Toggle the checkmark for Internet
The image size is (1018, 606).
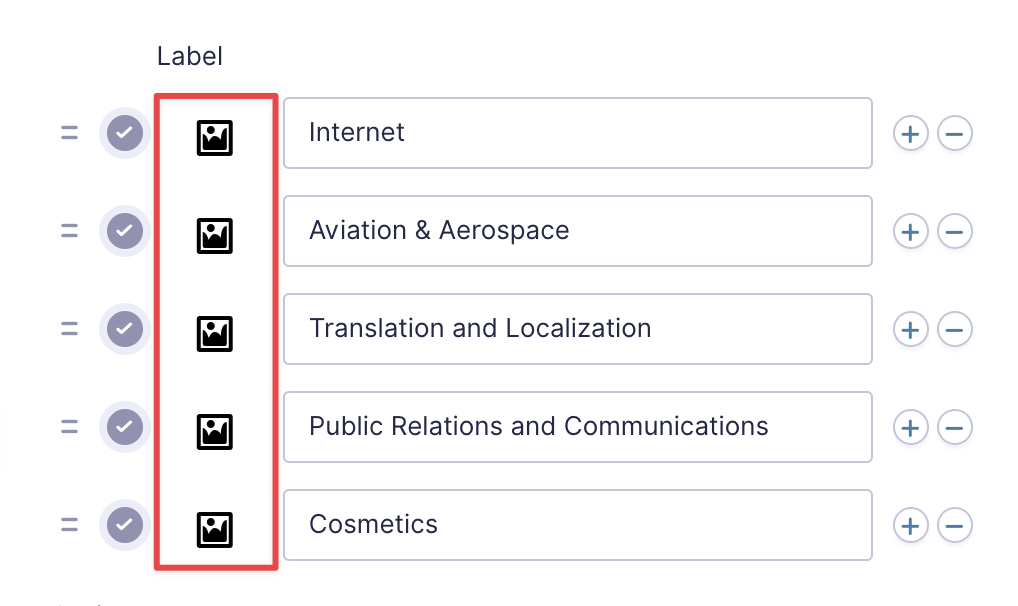click(125, 133)
